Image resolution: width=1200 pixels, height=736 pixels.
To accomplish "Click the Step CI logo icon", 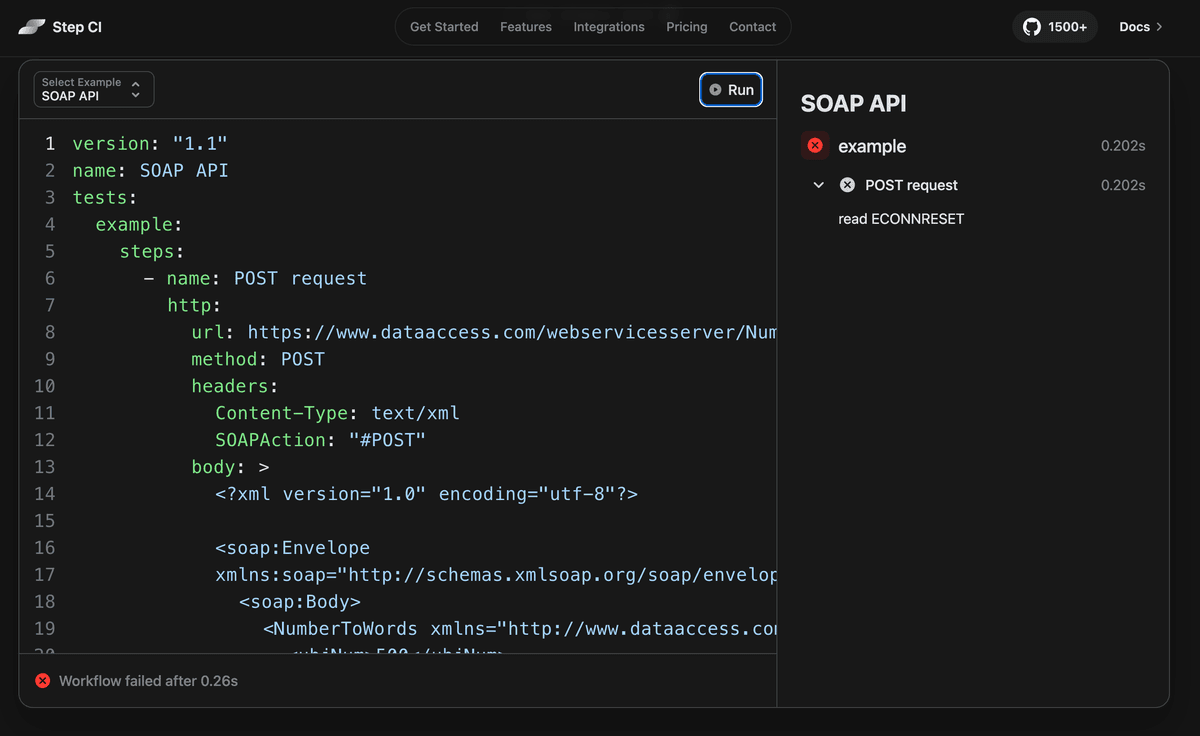I will (32, 26).
